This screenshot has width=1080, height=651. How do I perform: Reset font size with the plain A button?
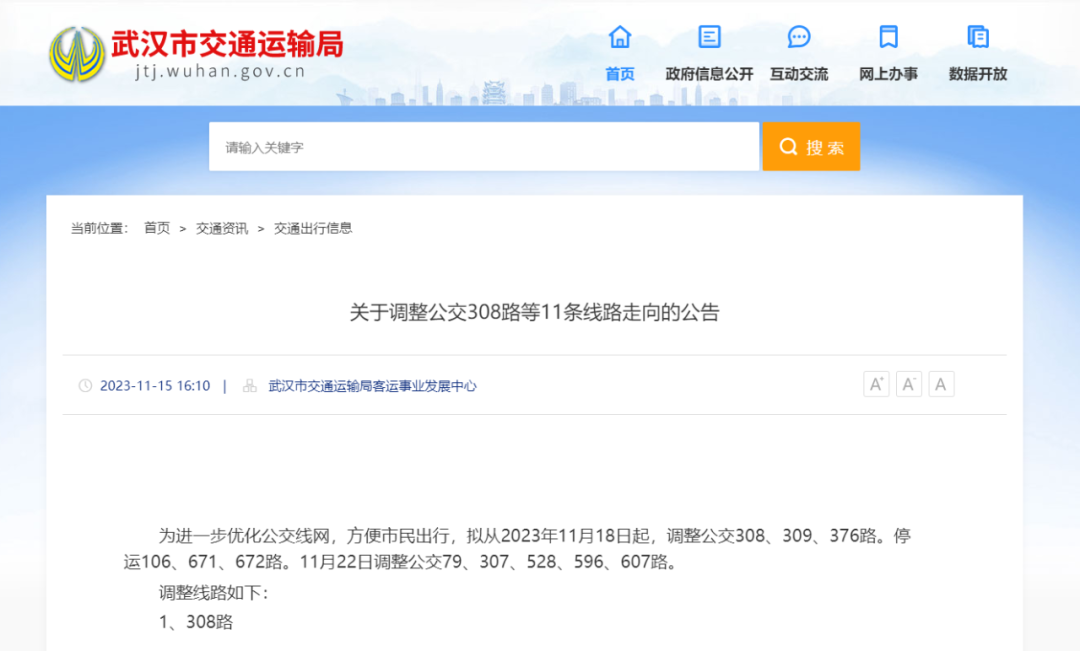pos(941,383)
